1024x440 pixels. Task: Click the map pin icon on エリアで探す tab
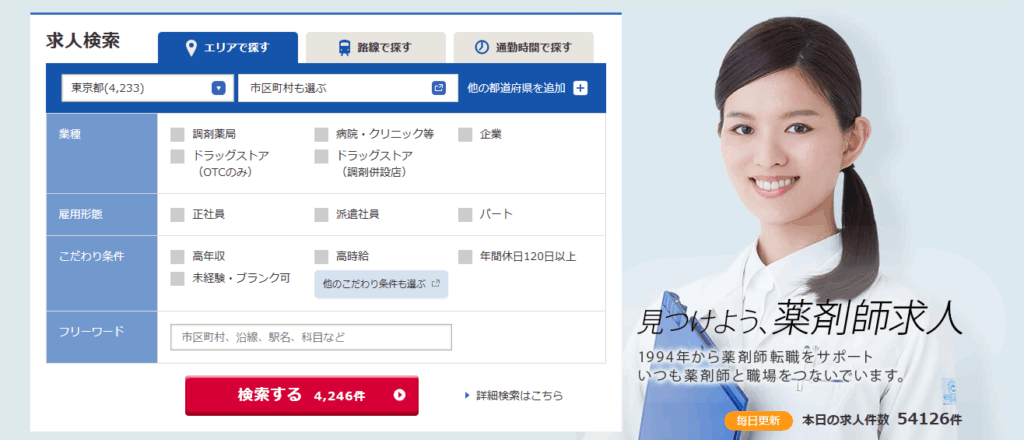tap(191, 48)
